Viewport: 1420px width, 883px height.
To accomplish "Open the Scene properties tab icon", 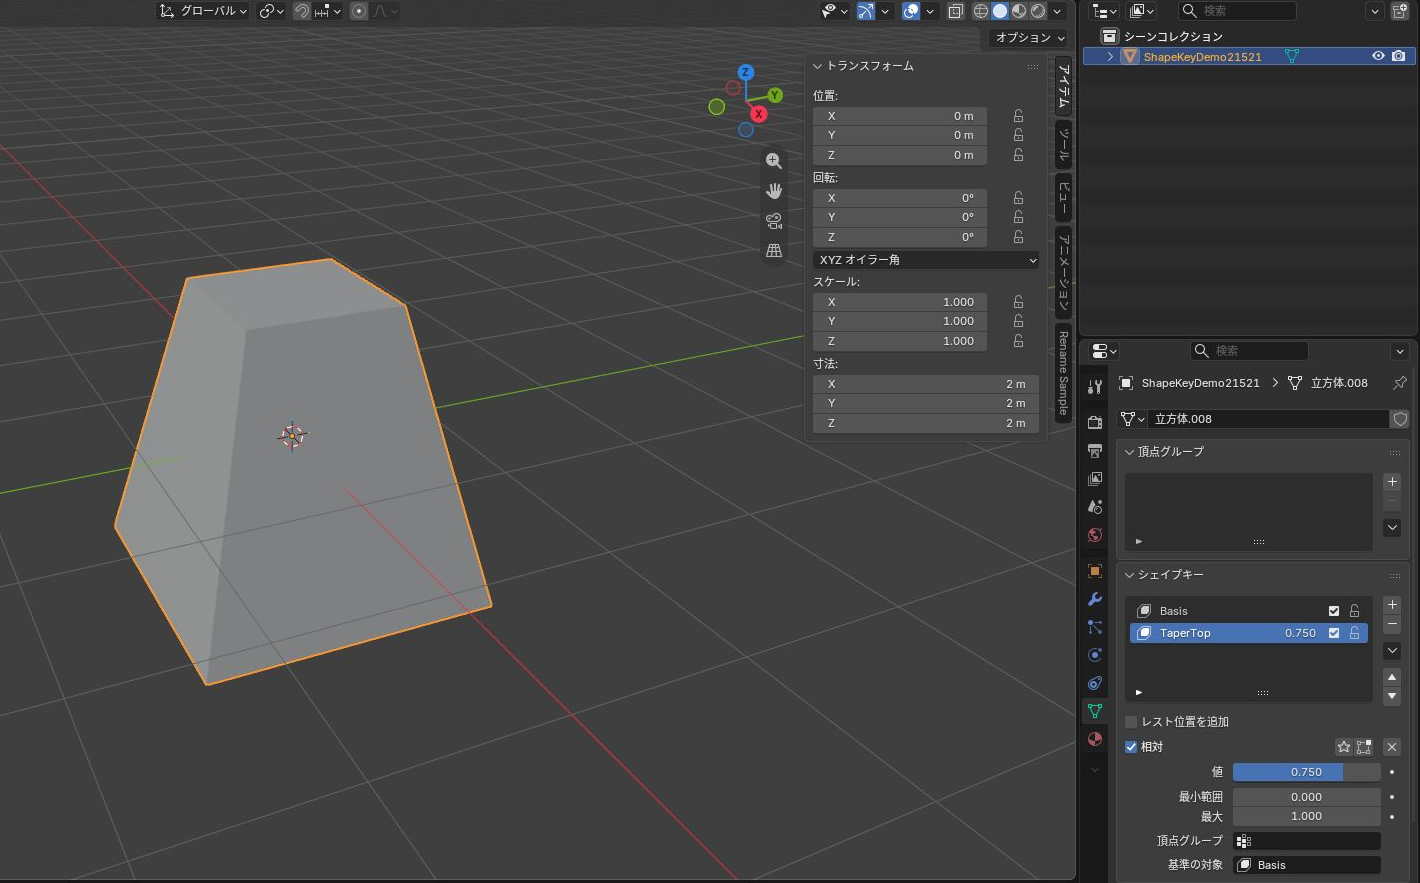I will pos(1095,507).
